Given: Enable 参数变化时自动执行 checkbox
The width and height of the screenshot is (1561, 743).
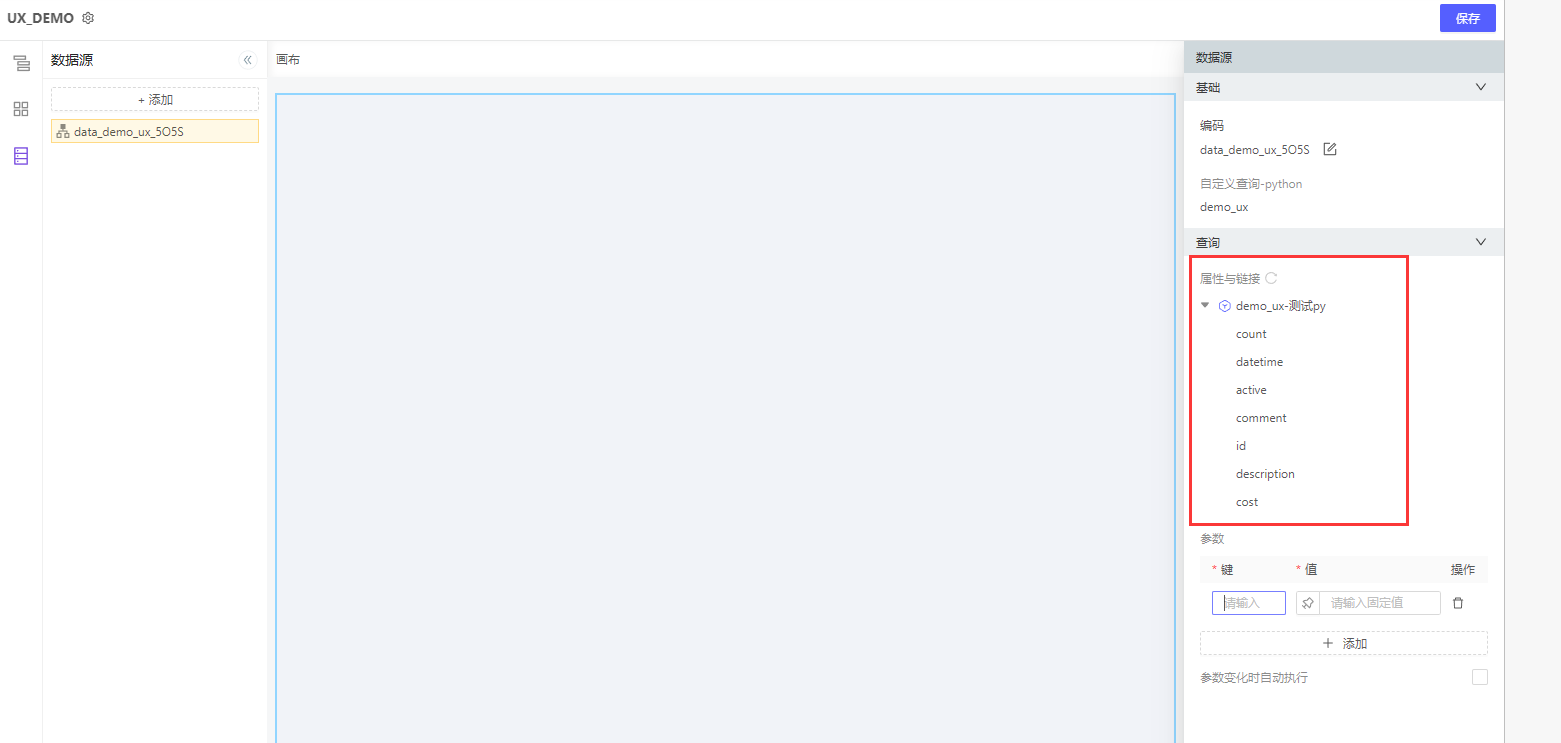Looking at the screenshot, I should click(1480, 677).
